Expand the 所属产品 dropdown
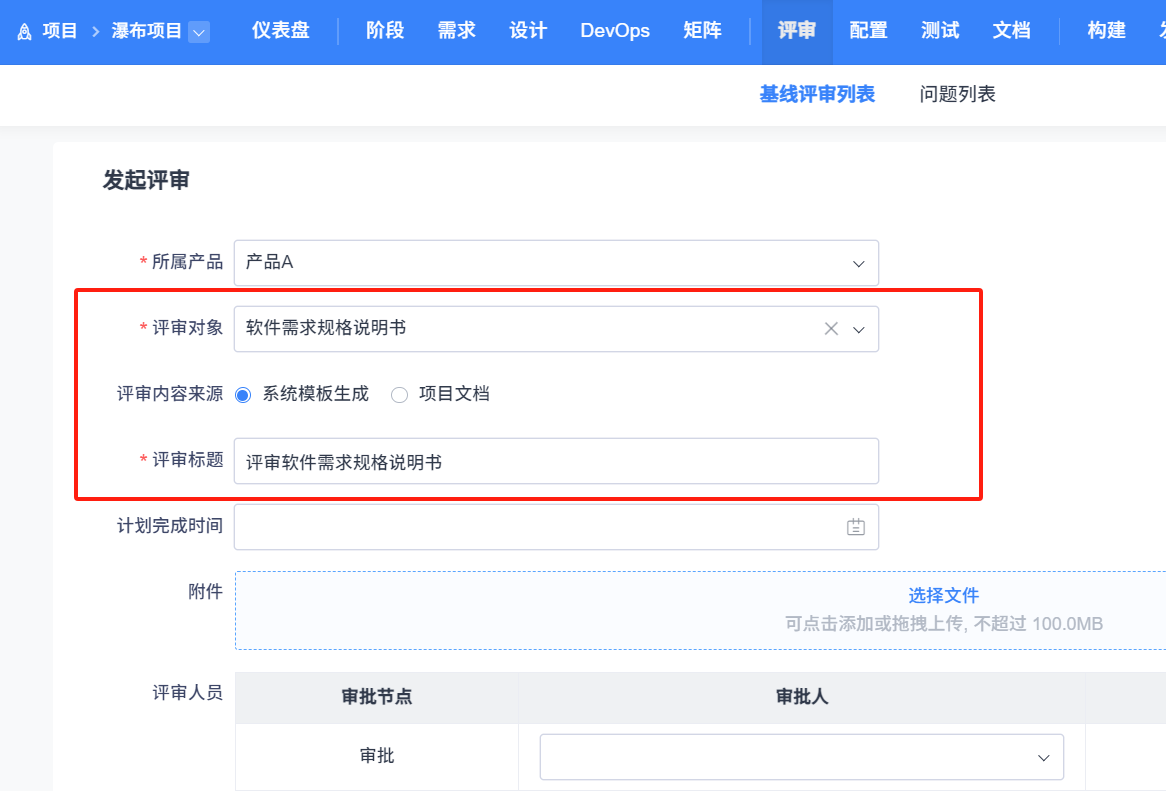 pyautogui.click(x=857, y=263)
